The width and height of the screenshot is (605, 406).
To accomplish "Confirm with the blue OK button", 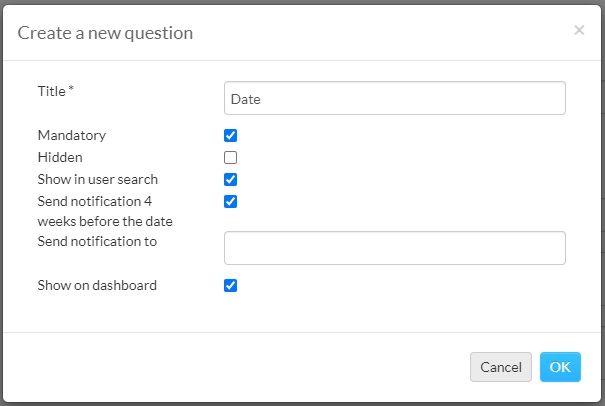I will click(560, 367).
